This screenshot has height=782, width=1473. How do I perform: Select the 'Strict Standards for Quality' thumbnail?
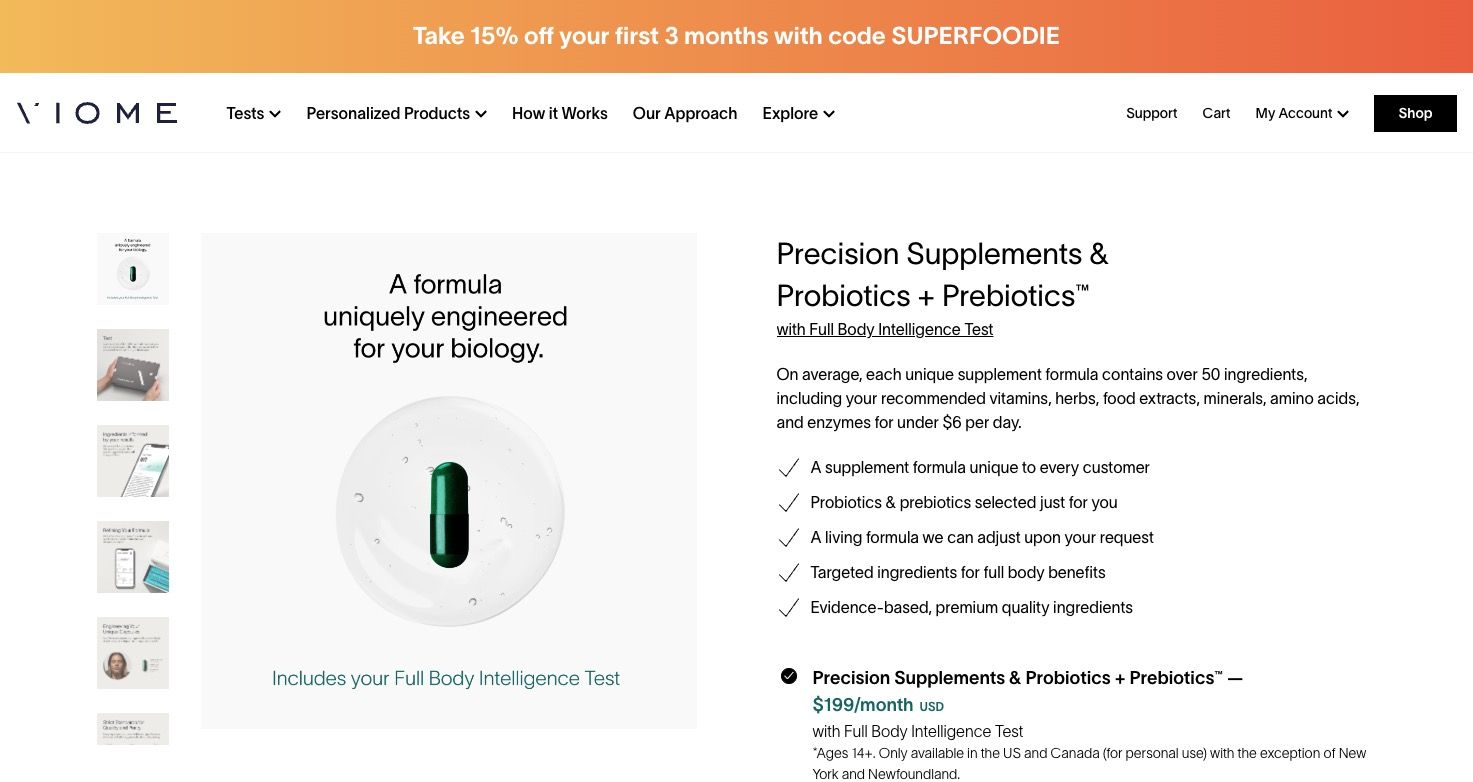(132, 729)
